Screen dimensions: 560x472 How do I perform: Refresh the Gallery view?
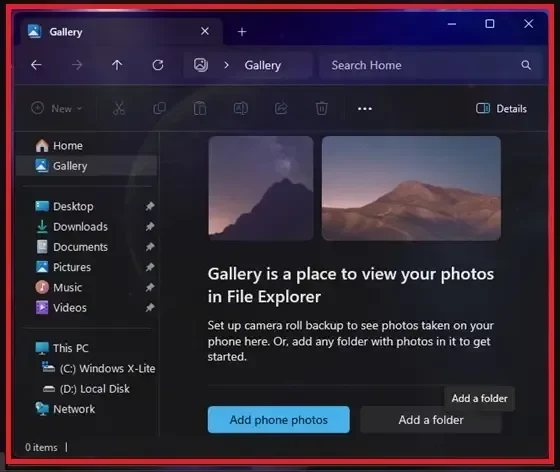pyautogui.click(x=158, y=65)
